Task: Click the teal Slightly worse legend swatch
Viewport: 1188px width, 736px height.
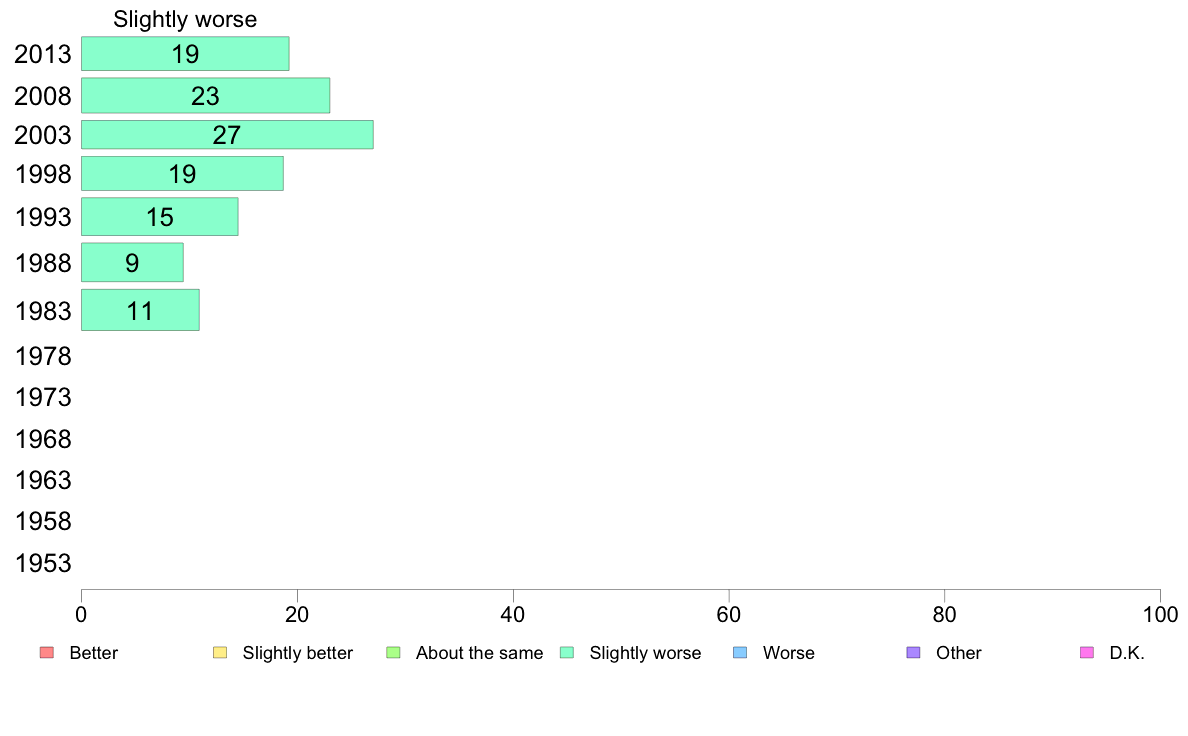Action: (x=567, y=653)
